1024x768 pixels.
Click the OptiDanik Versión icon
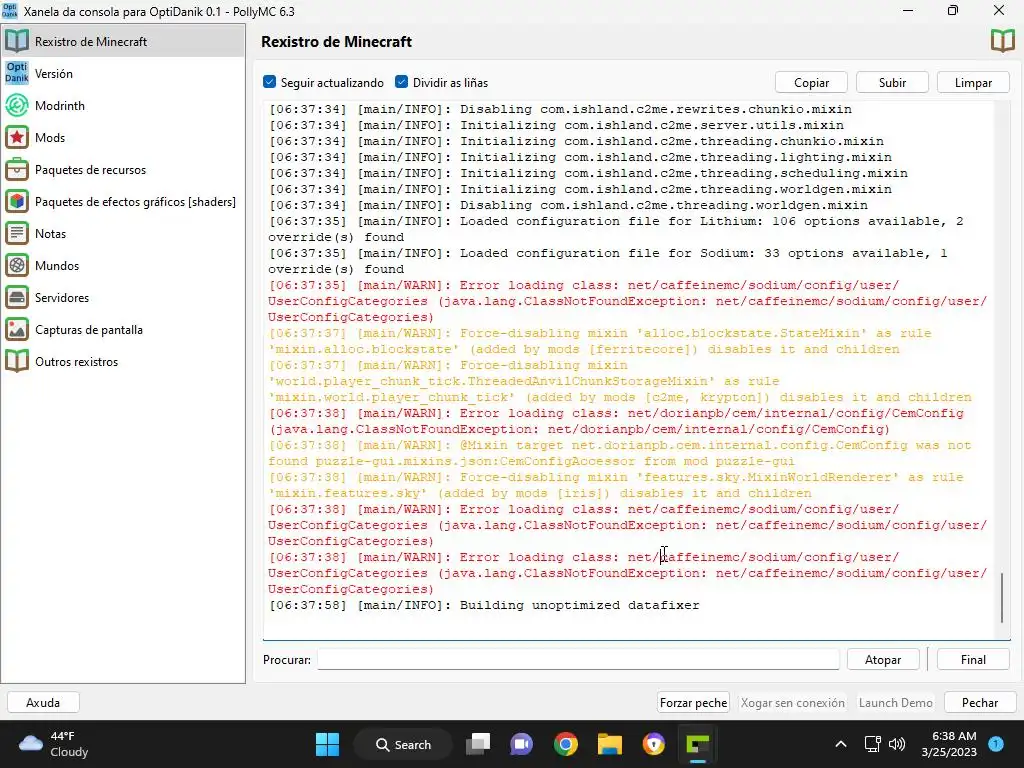pos(17,73)
